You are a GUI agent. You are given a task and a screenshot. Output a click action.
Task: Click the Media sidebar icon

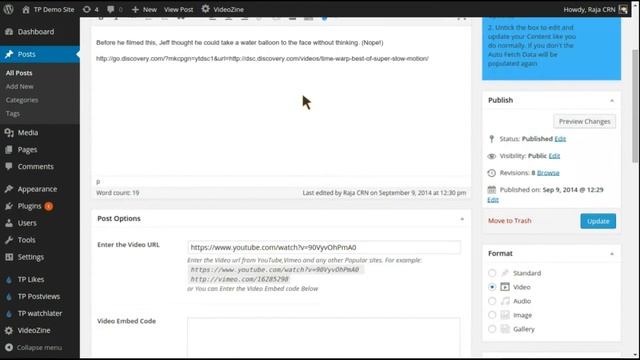point(9,132)
